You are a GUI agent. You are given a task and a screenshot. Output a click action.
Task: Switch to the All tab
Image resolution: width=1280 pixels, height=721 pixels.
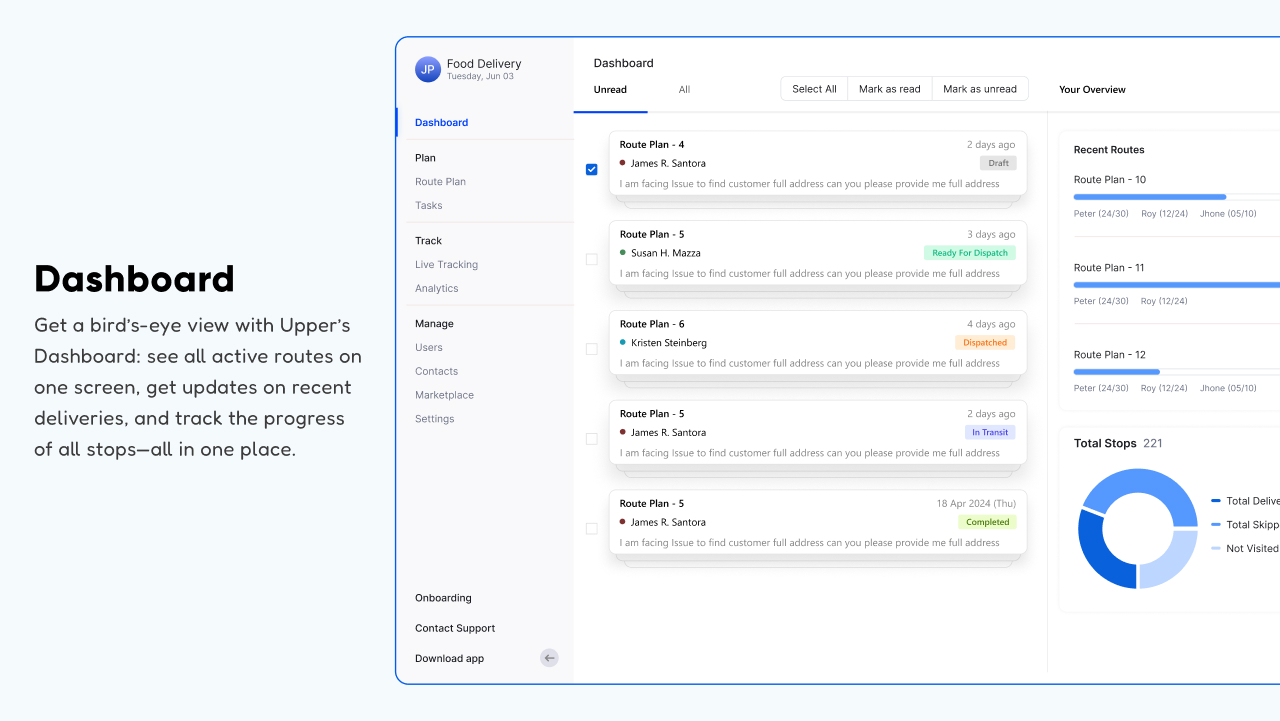coord(684,89)
